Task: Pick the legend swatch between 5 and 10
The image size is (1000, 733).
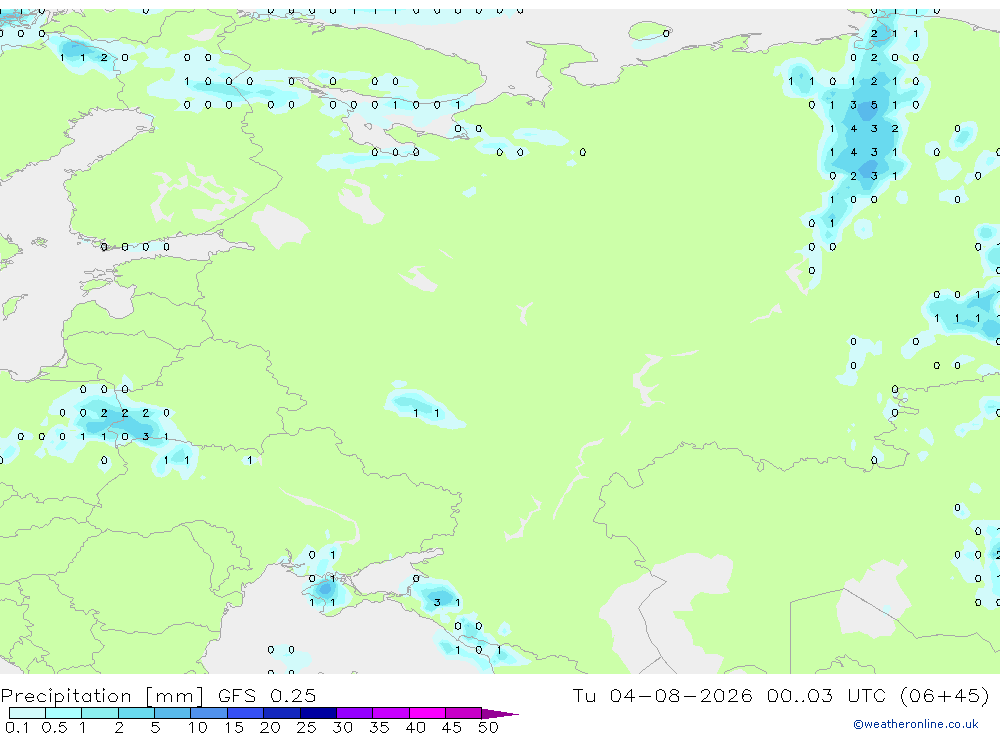Action: click(x=173, y=713)
